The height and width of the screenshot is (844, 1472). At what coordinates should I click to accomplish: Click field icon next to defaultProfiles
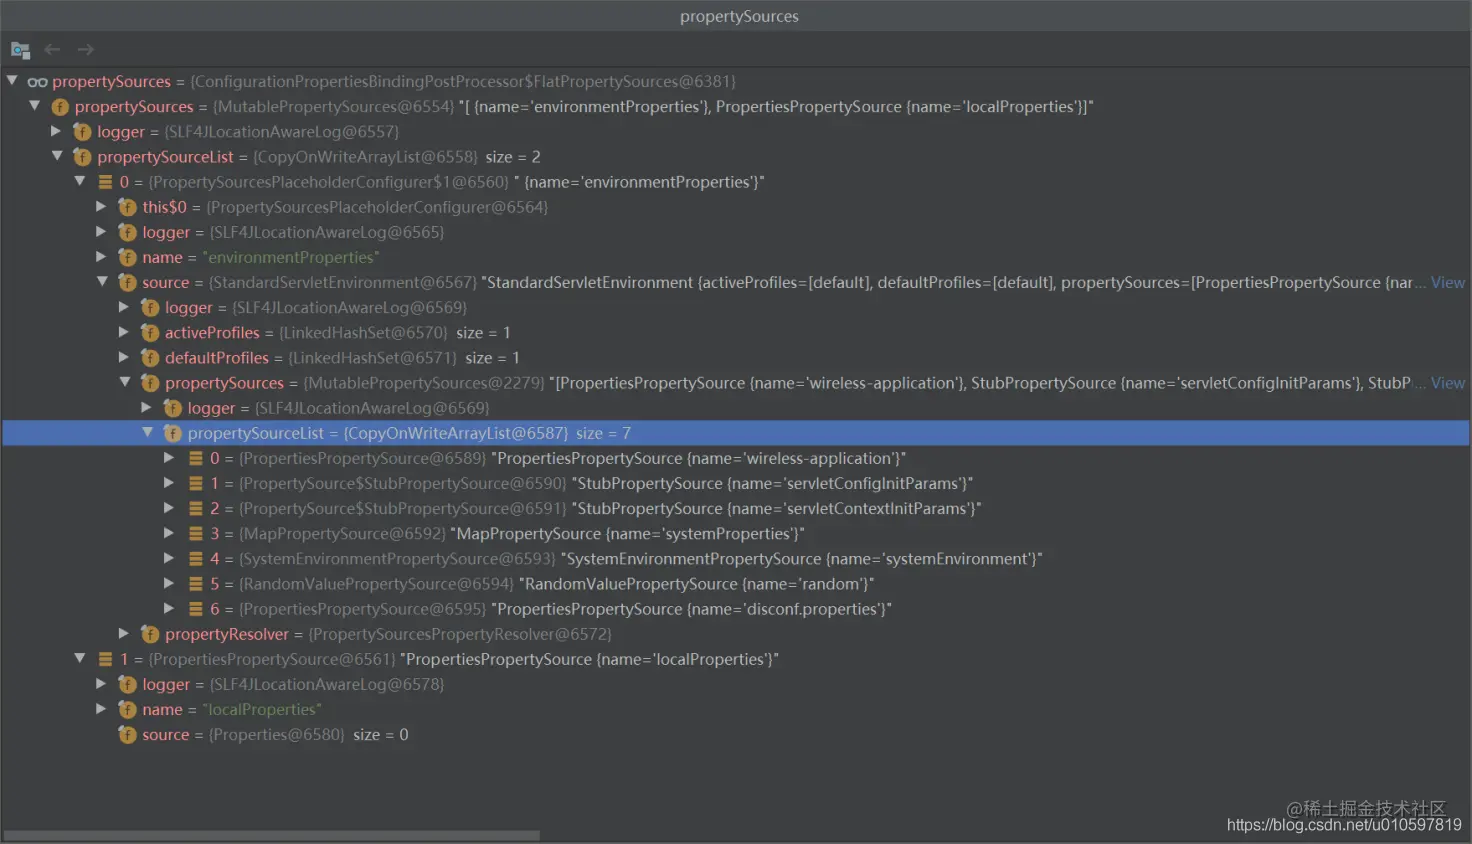pyautogui.click(x=150, y=357)
